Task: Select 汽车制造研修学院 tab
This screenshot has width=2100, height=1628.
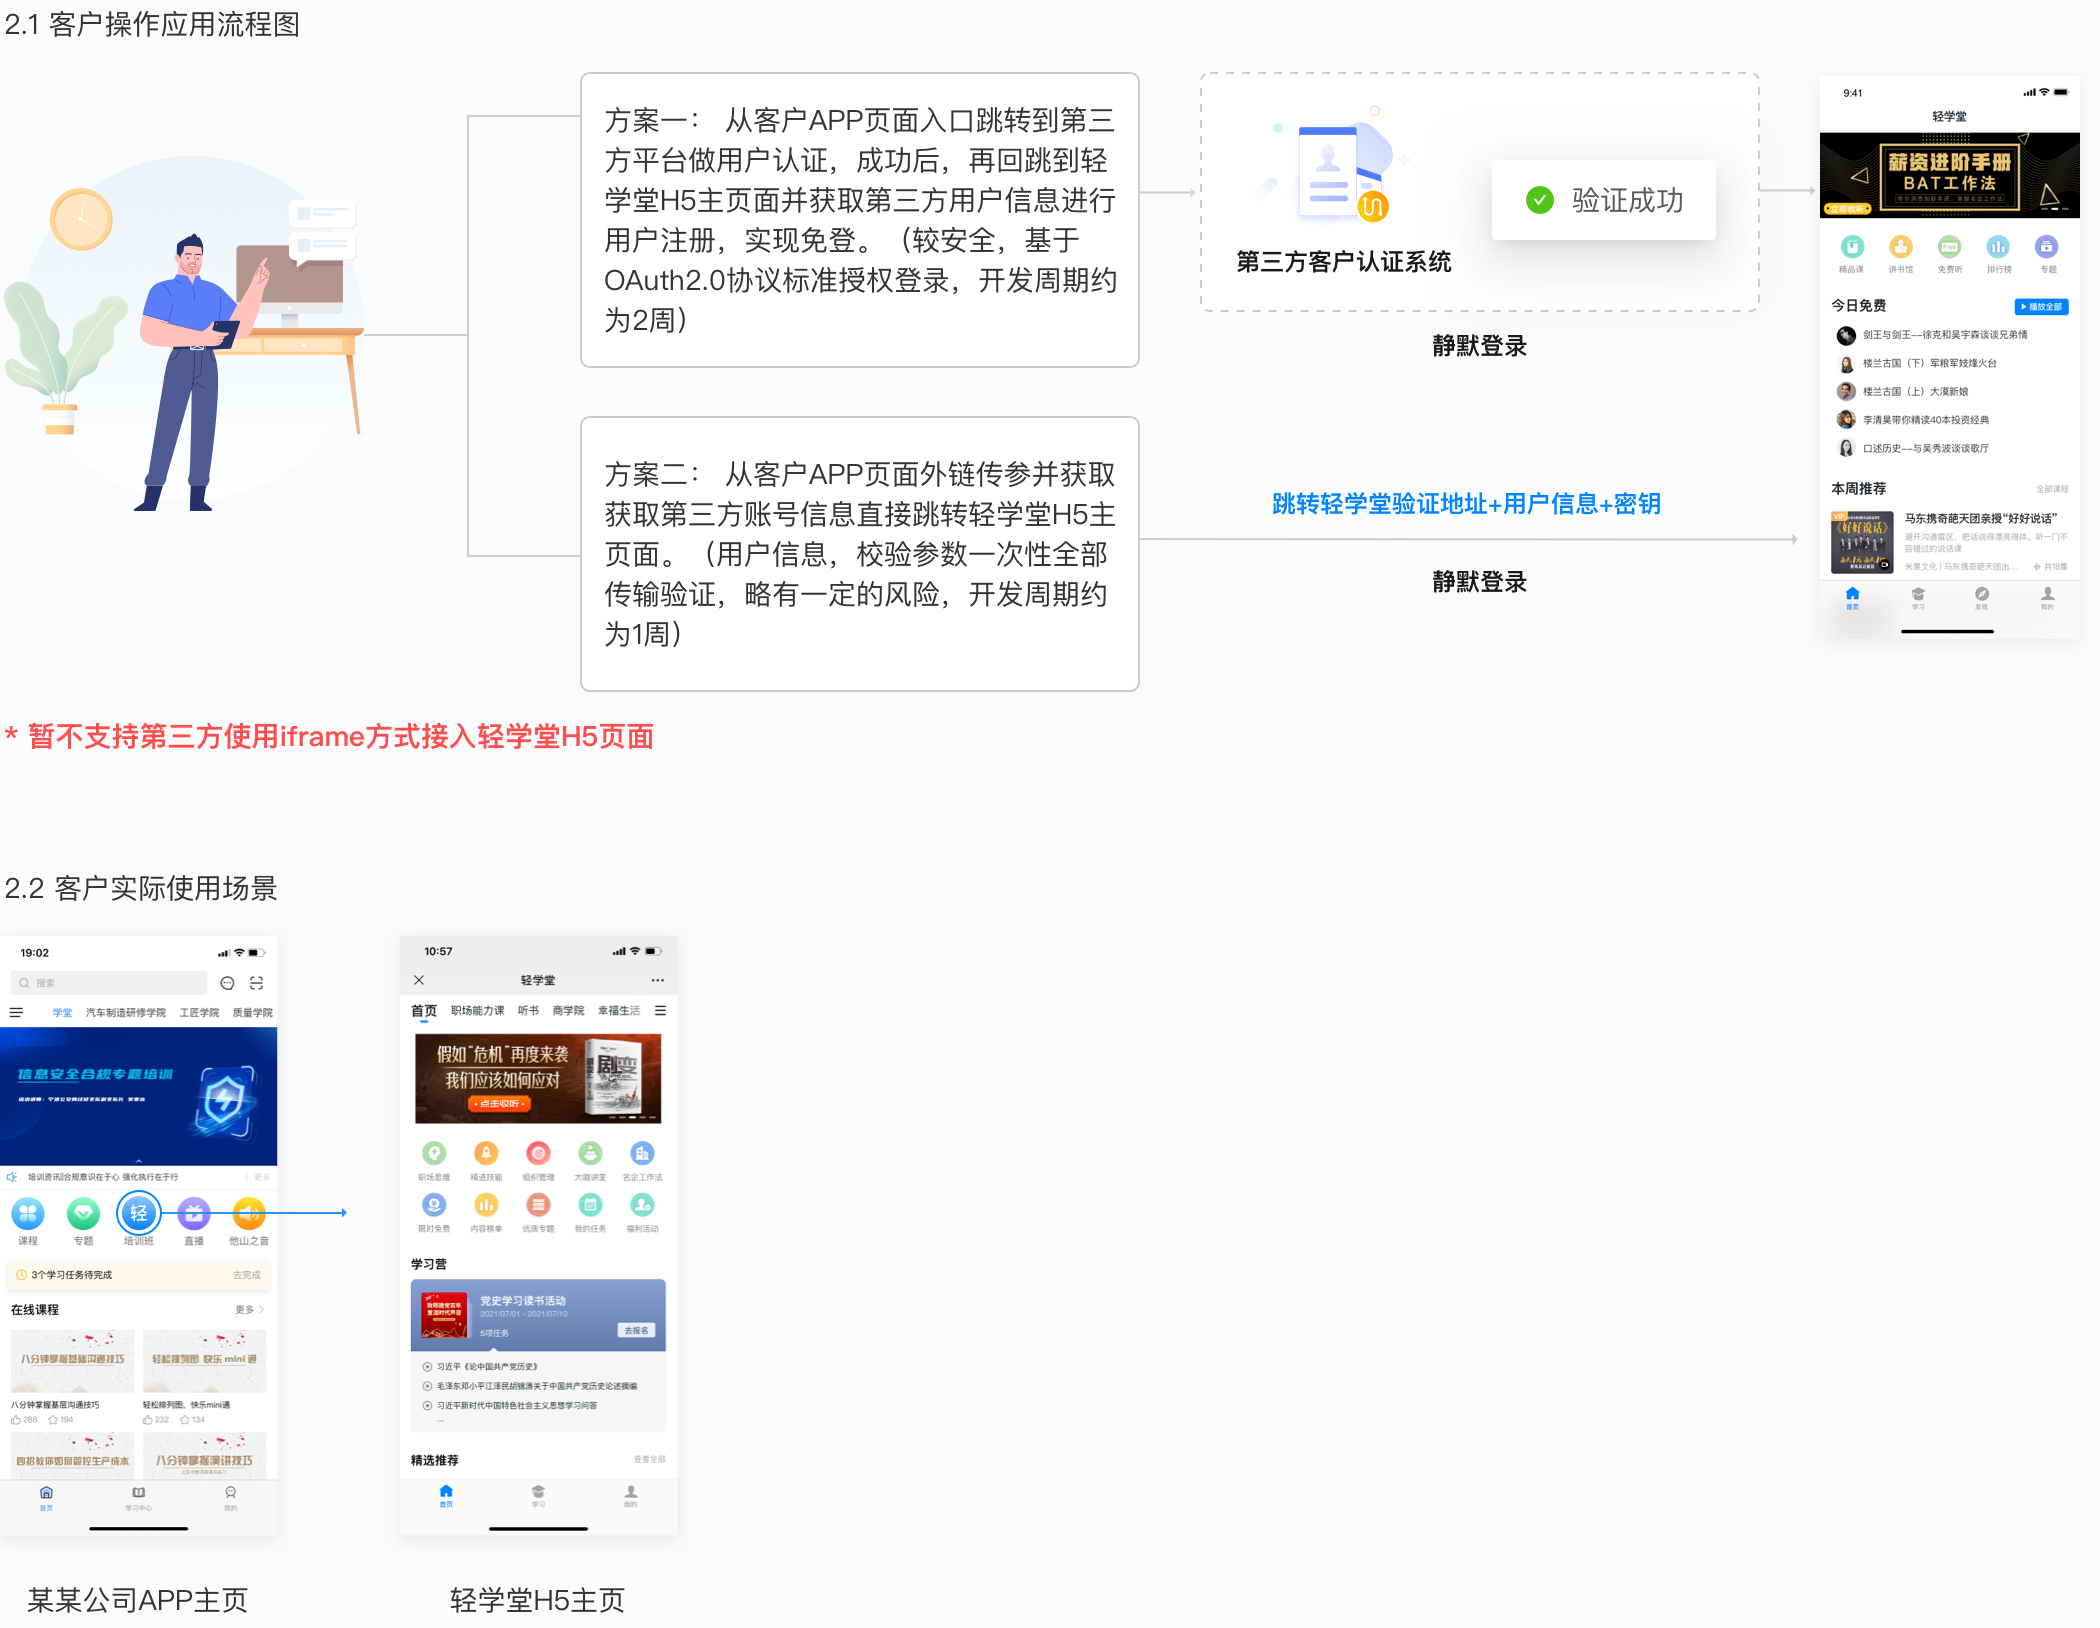Action: 126,1013
